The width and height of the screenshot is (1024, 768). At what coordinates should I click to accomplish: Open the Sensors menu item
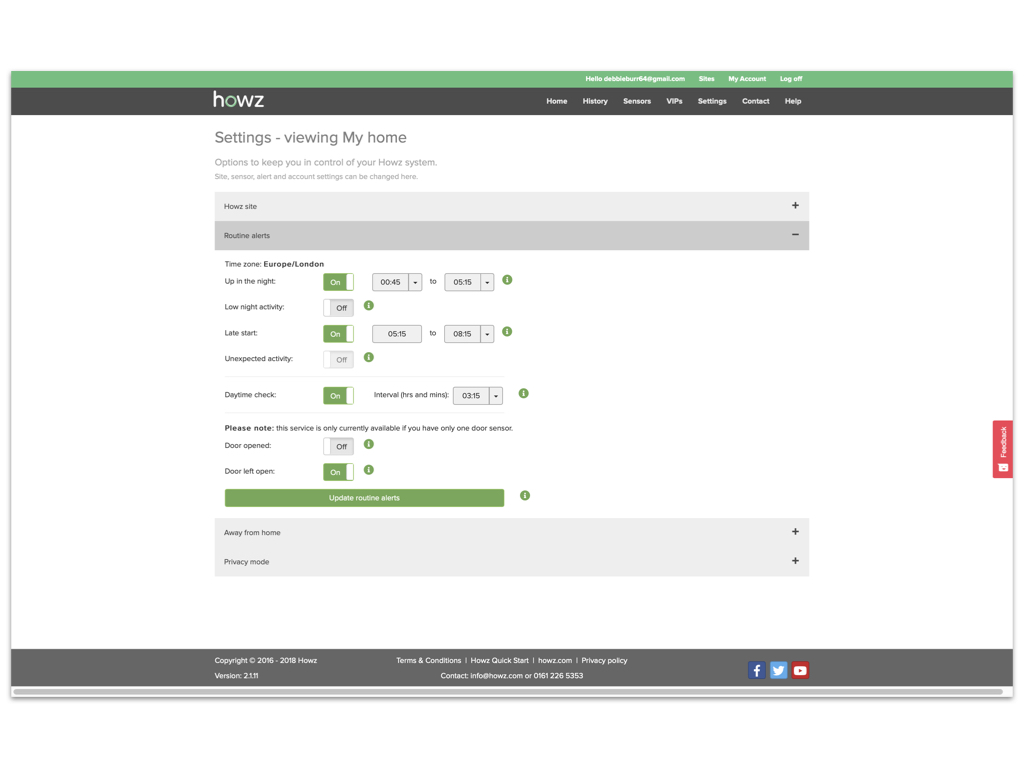click(x=636, y=101)
